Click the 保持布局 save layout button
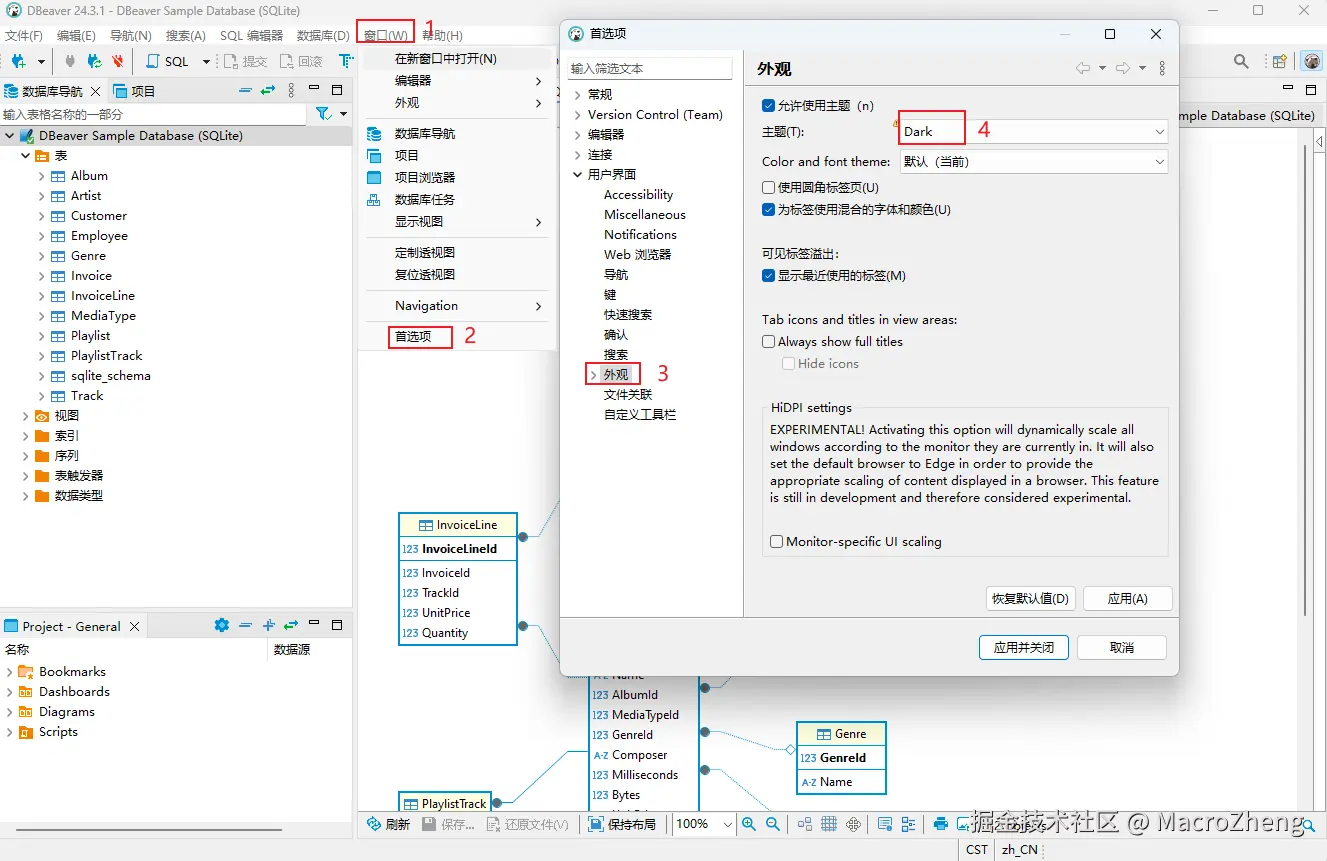 (x=622, y=824)
